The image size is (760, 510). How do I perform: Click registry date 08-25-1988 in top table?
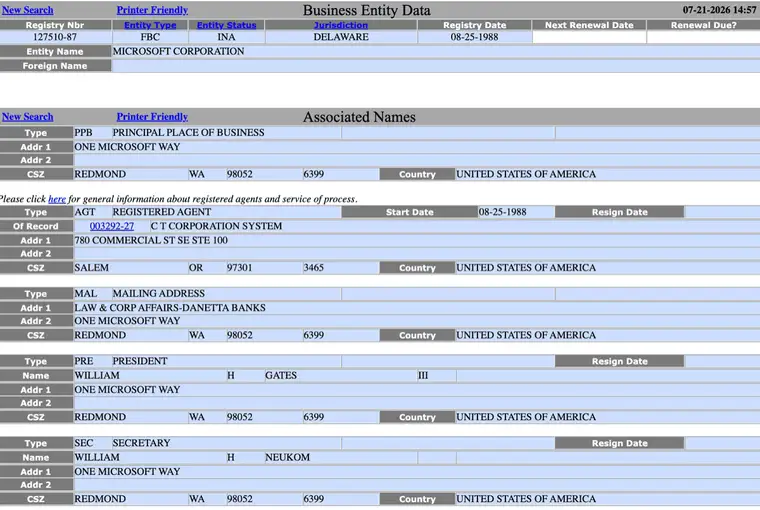tap(475, 37)
